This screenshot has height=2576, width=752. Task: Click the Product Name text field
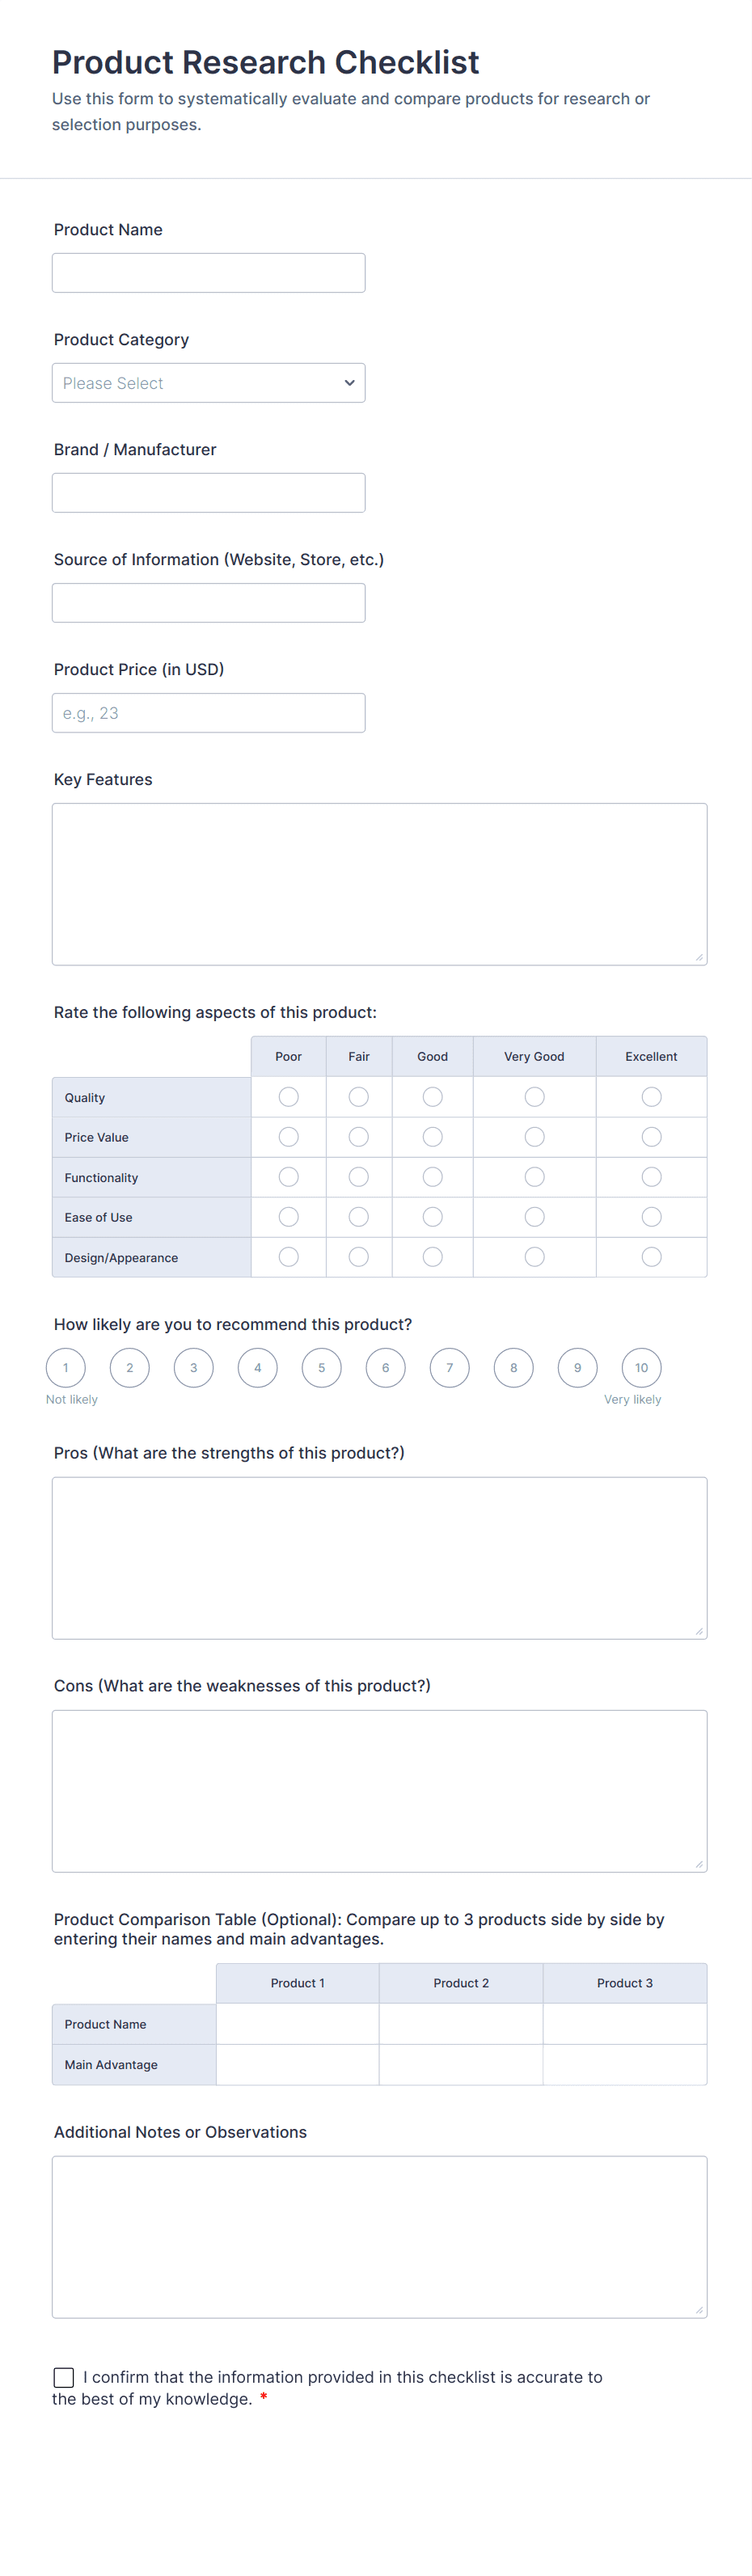click(x=208, y=273)
